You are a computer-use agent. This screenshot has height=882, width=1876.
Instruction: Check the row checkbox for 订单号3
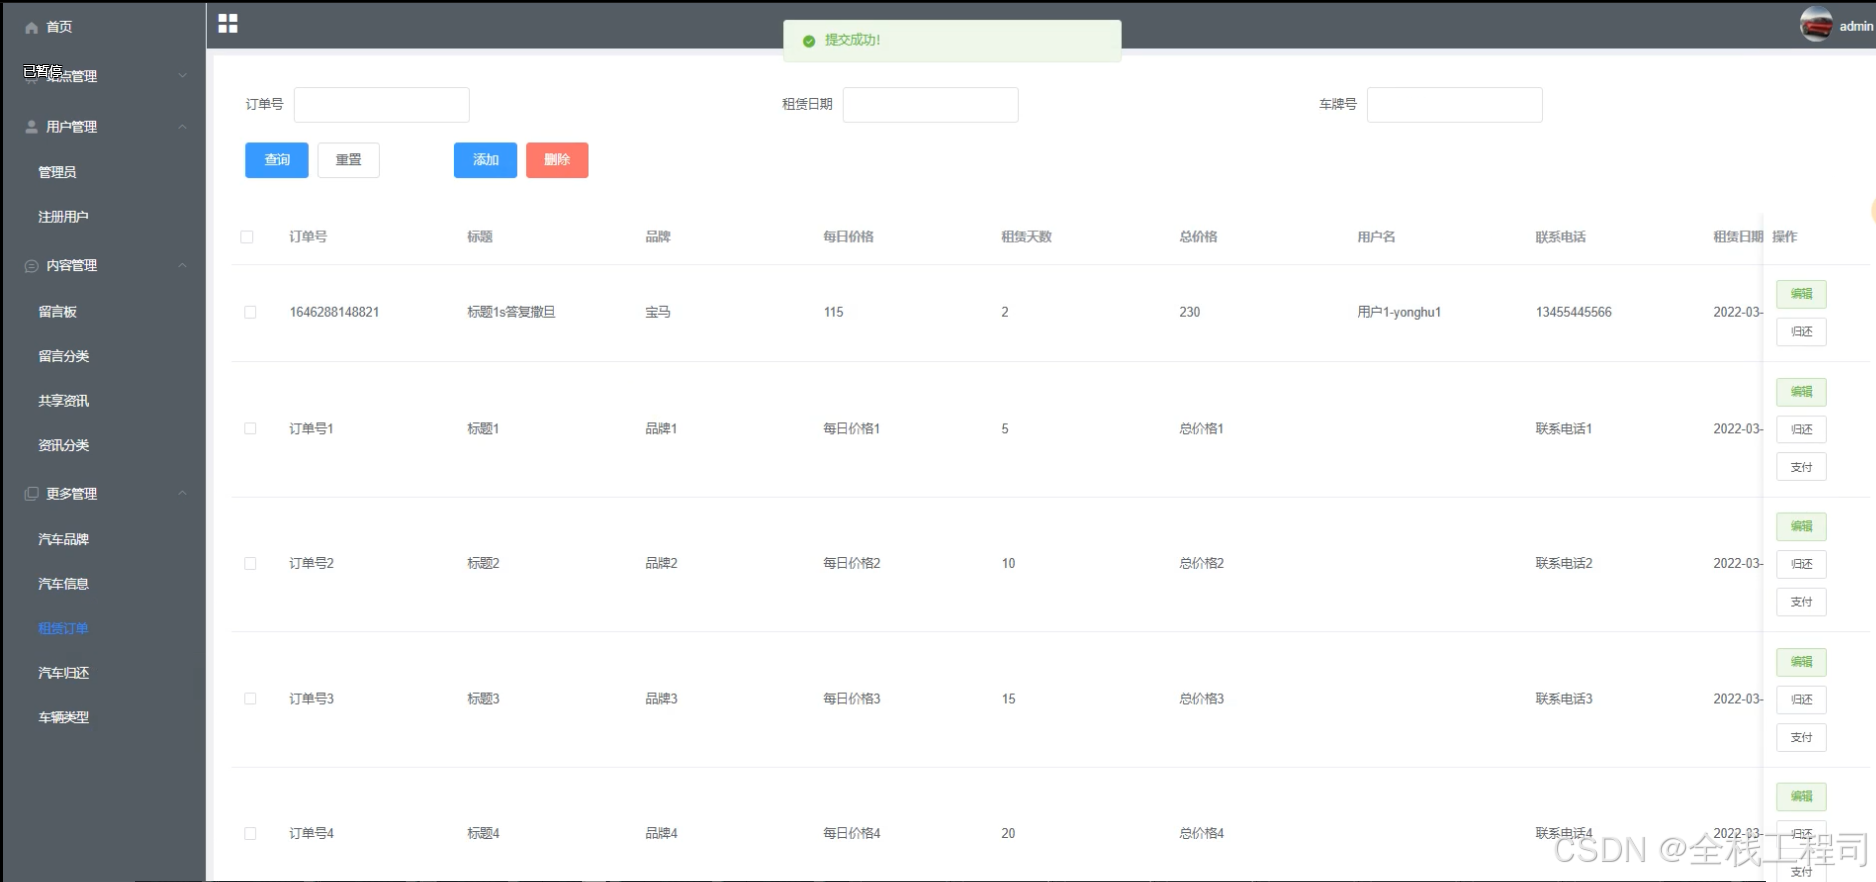pos(250,698)
